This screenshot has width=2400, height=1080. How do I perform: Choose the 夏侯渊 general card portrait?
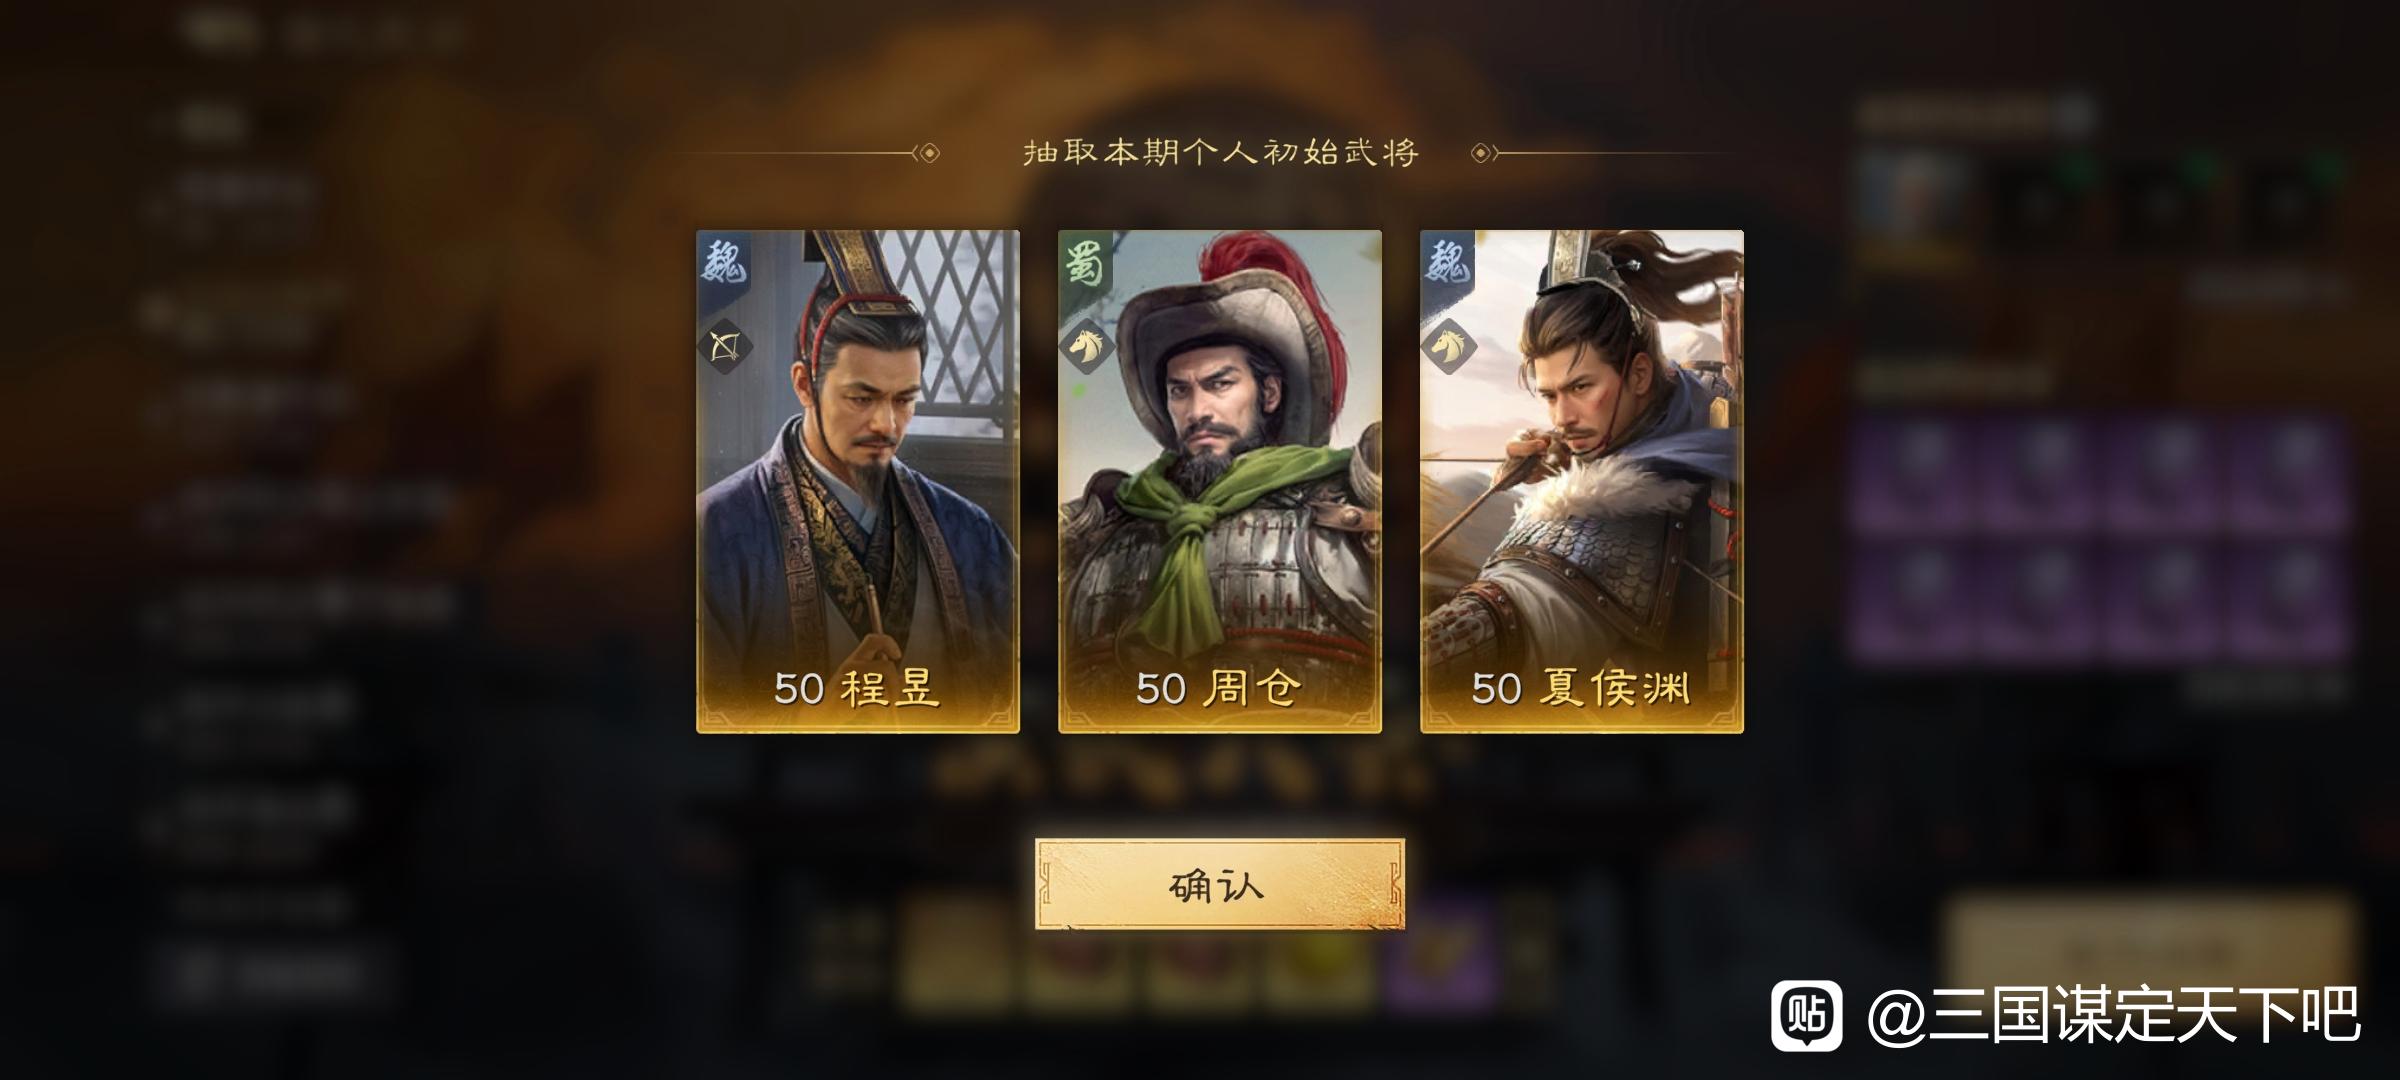pyautogui.click(x=1582, y=481)
